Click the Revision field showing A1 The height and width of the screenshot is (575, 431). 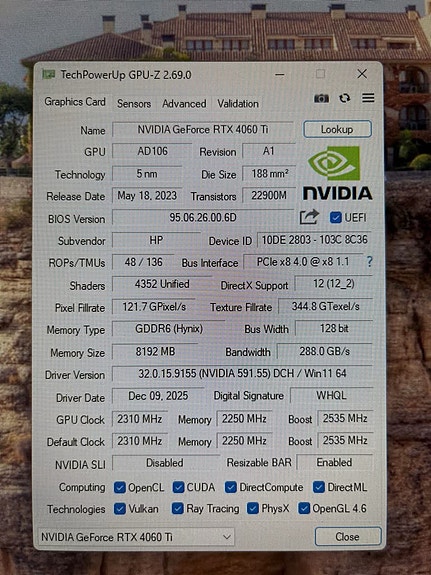(x=269, y=151)
